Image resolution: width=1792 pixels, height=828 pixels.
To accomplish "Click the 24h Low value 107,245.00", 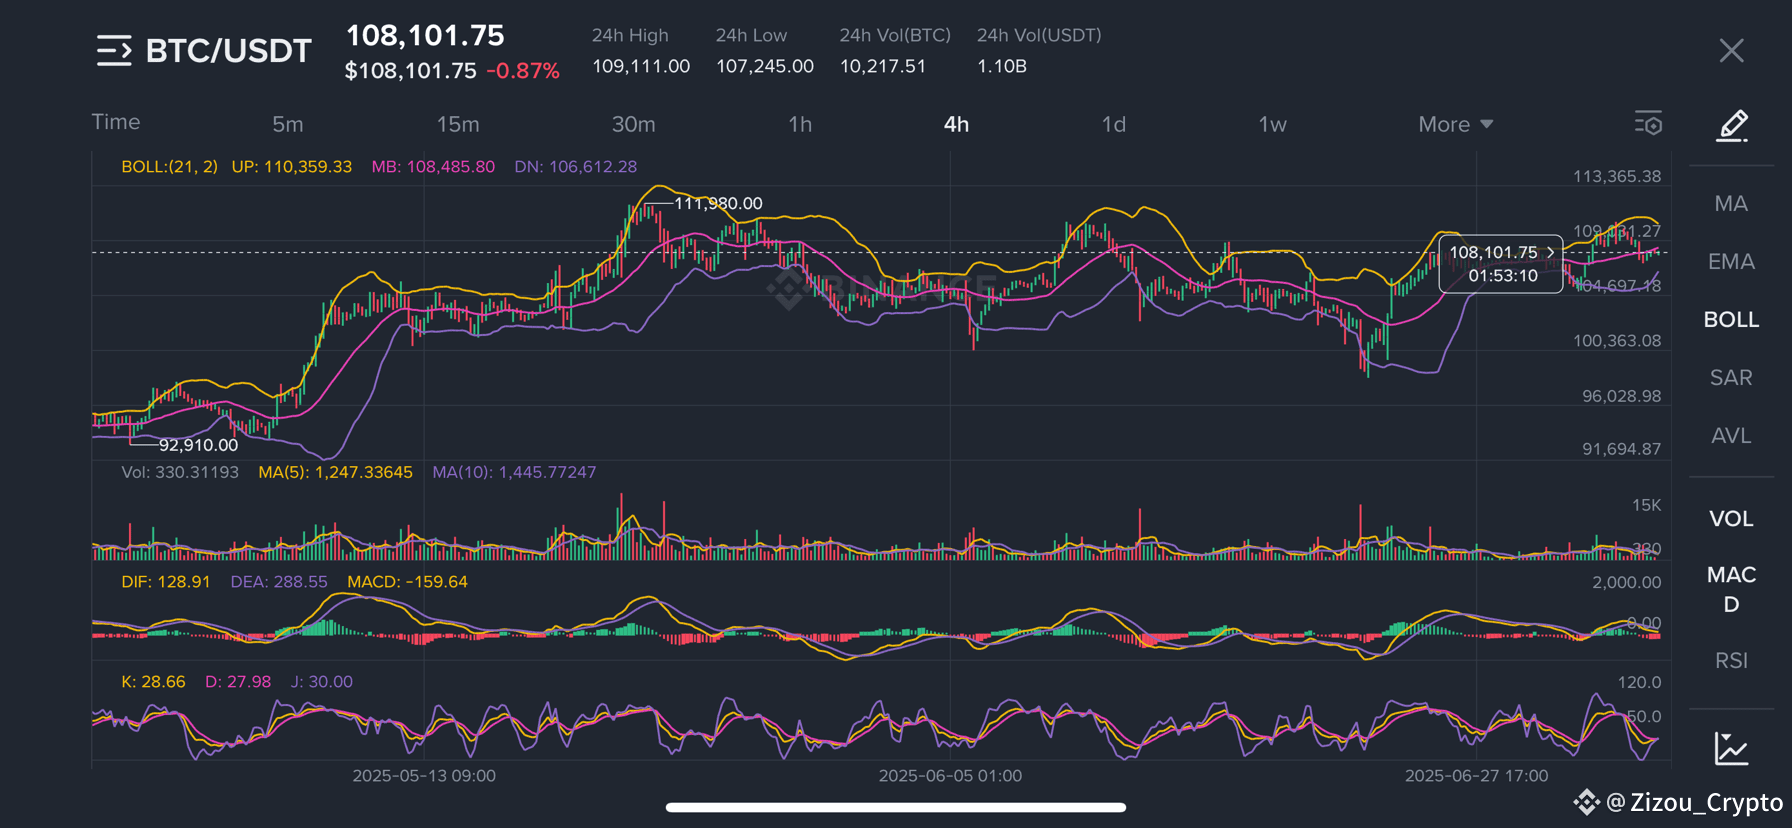I will [x=765, y=66].
